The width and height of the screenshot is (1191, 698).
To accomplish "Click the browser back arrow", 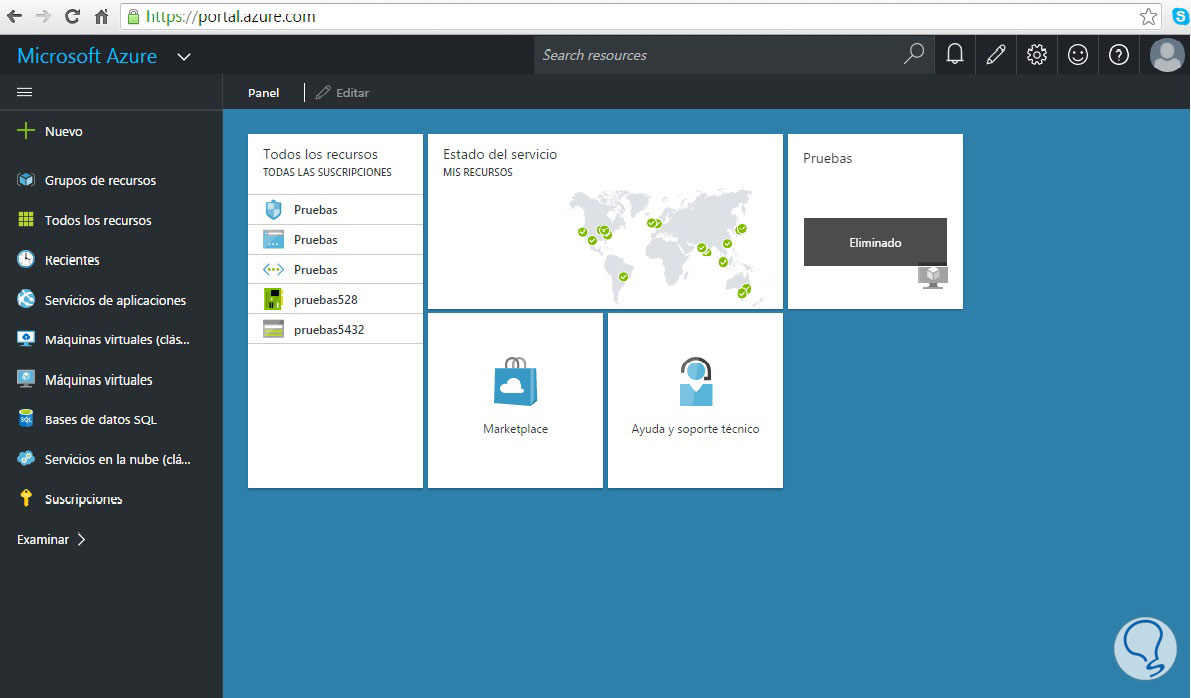I will [14, 16].
